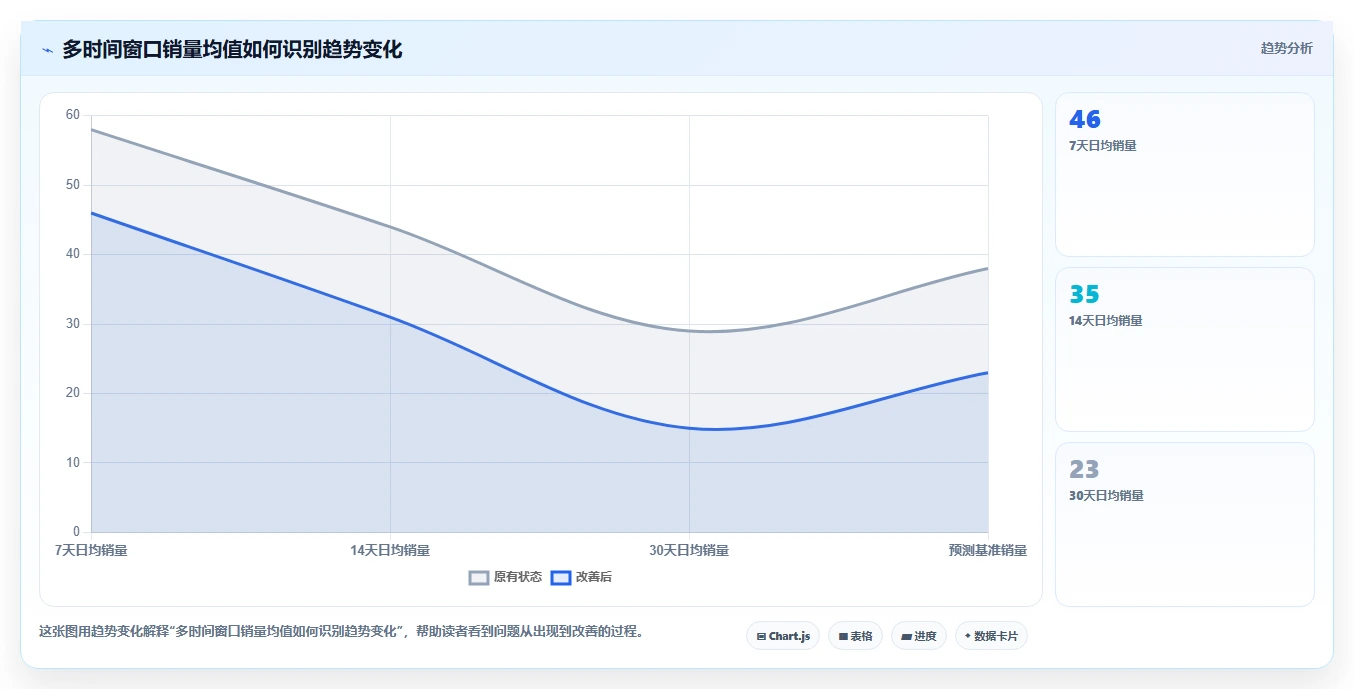The height and width of the screenshot is (689, 1354).
Task: Click the y-axis value 20
Action: click(72, 393)
